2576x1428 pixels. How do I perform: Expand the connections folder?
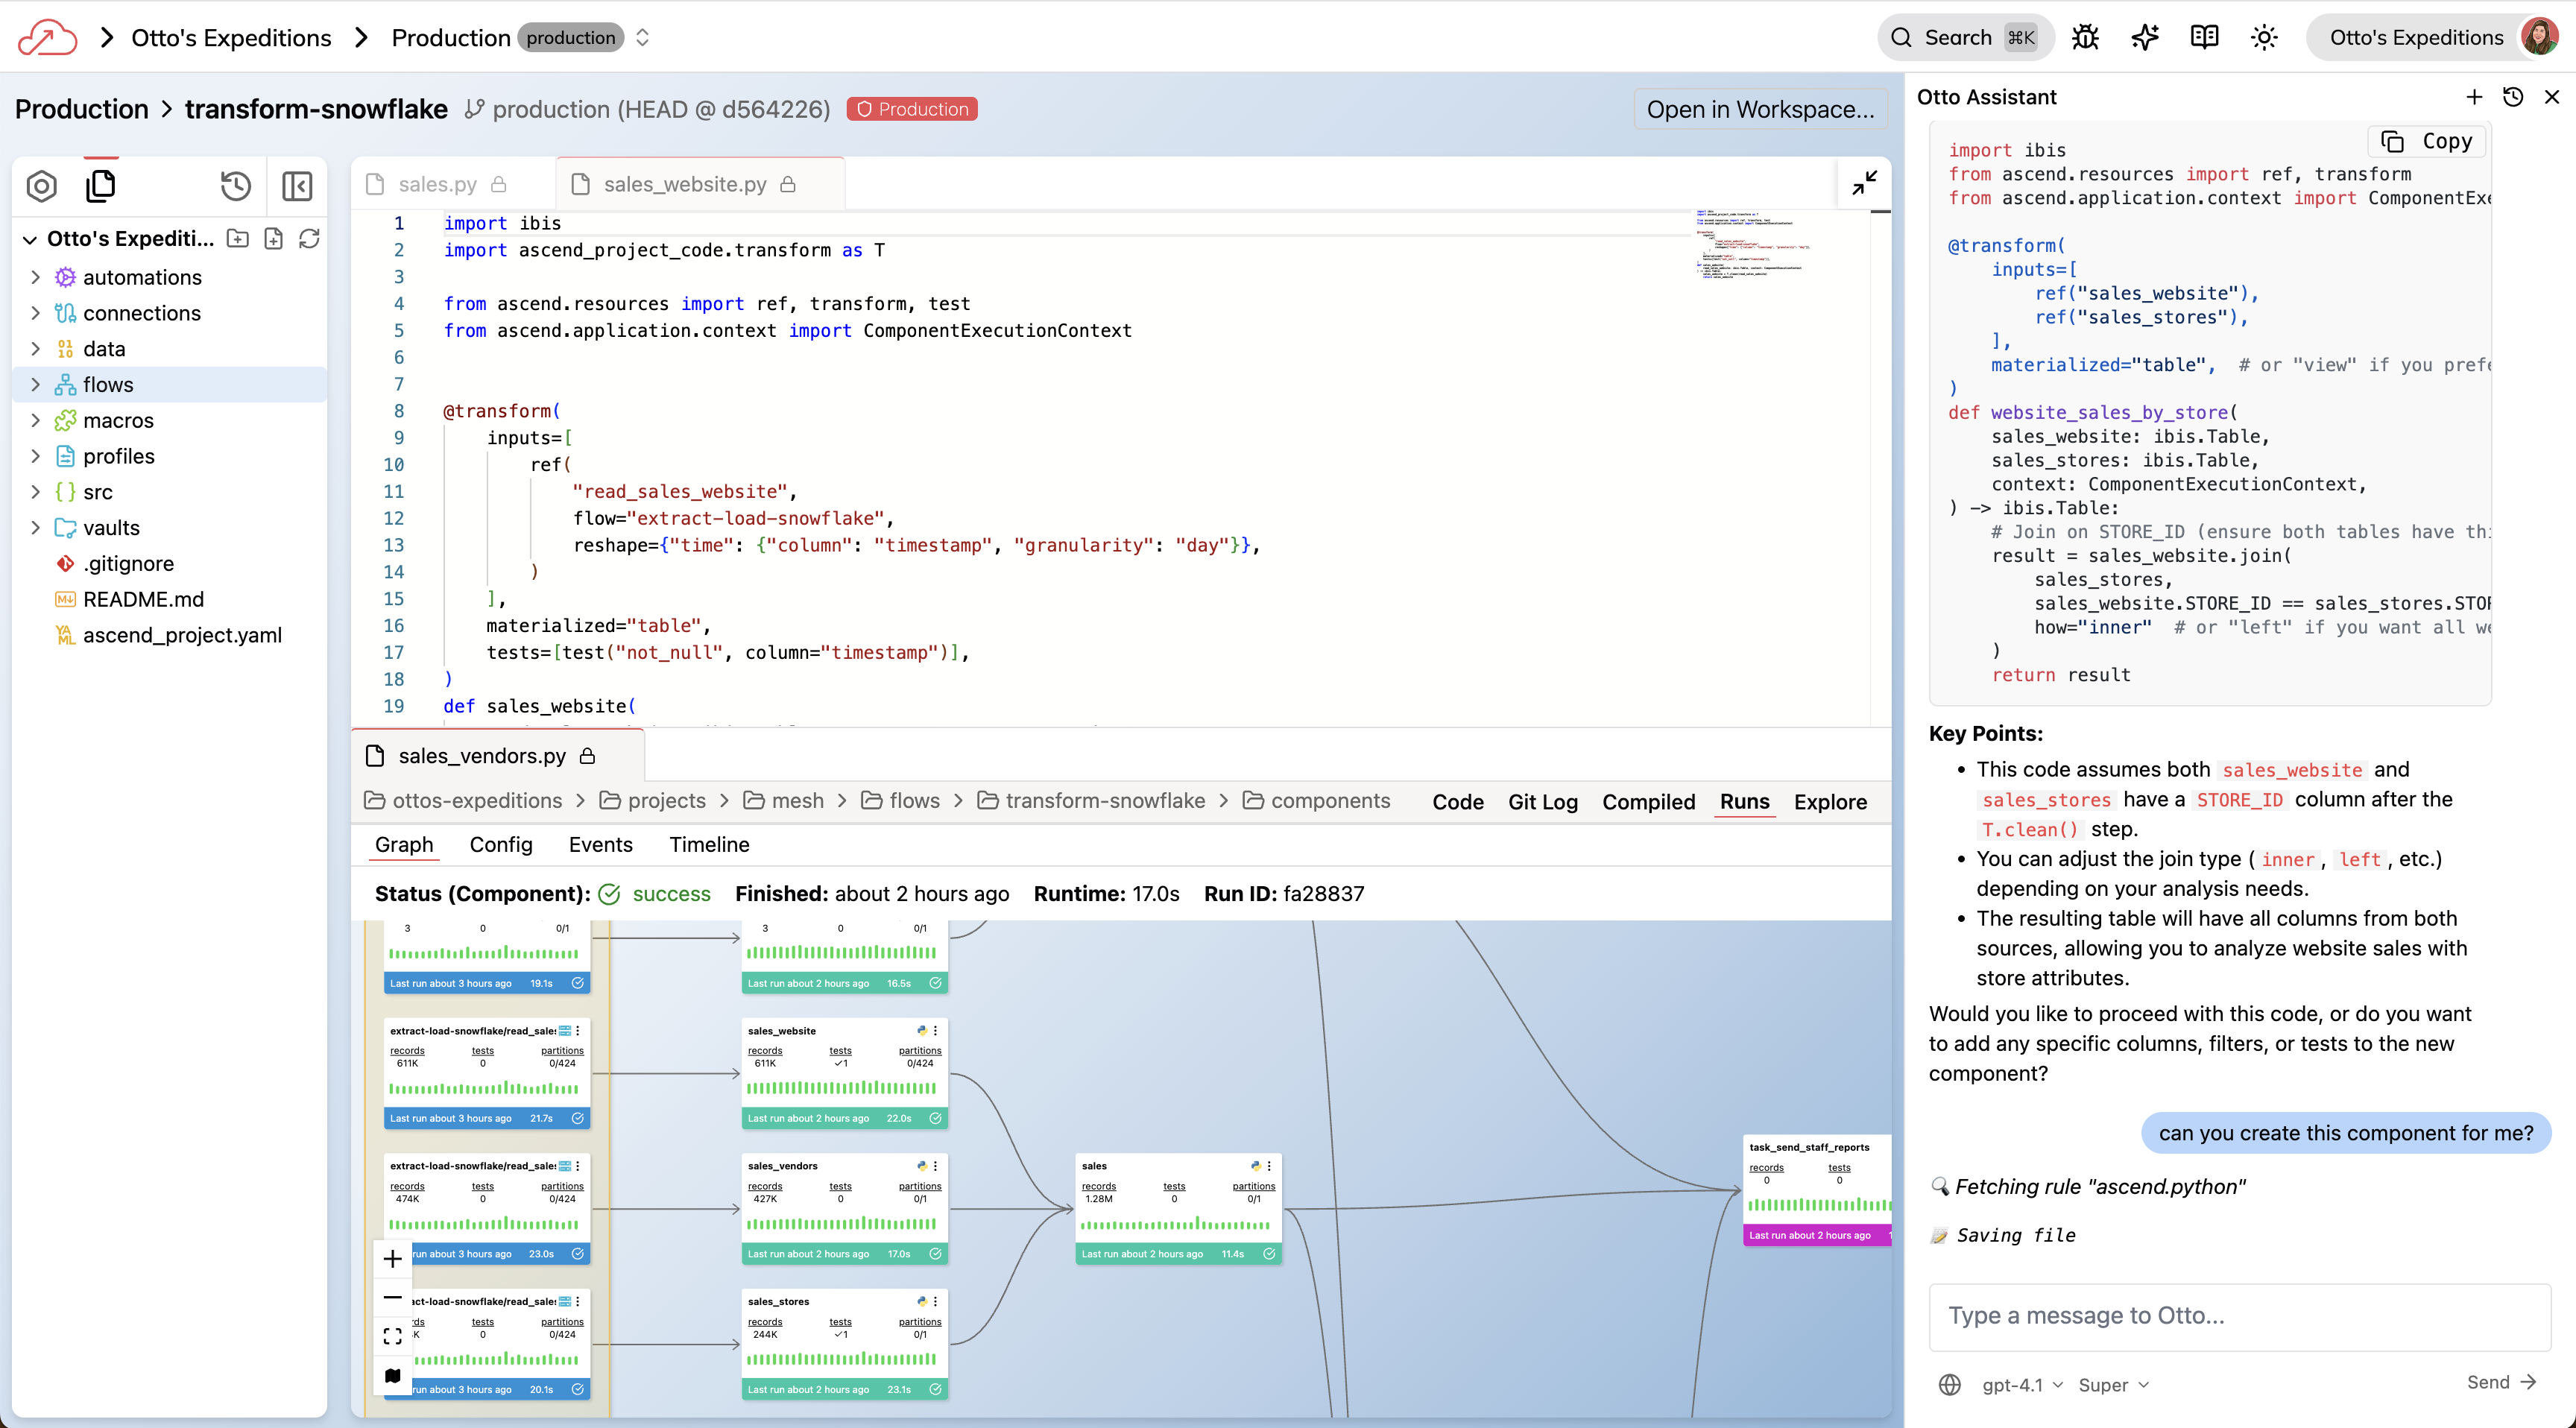tap(36, 313)
